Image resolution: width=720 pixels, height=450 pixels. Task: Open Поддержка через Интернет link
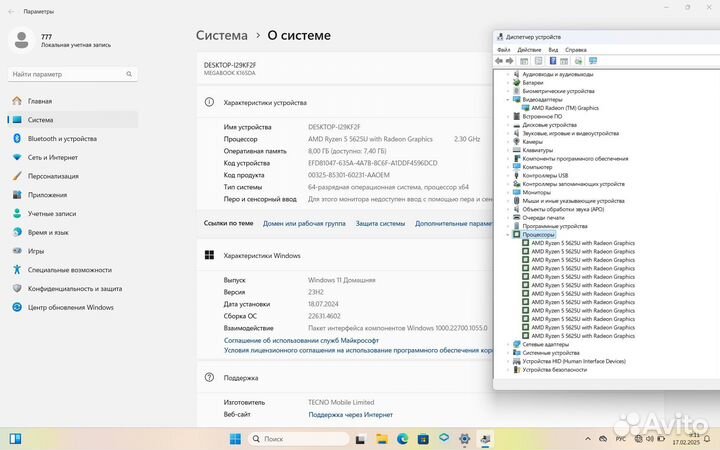tap(350, 415)
